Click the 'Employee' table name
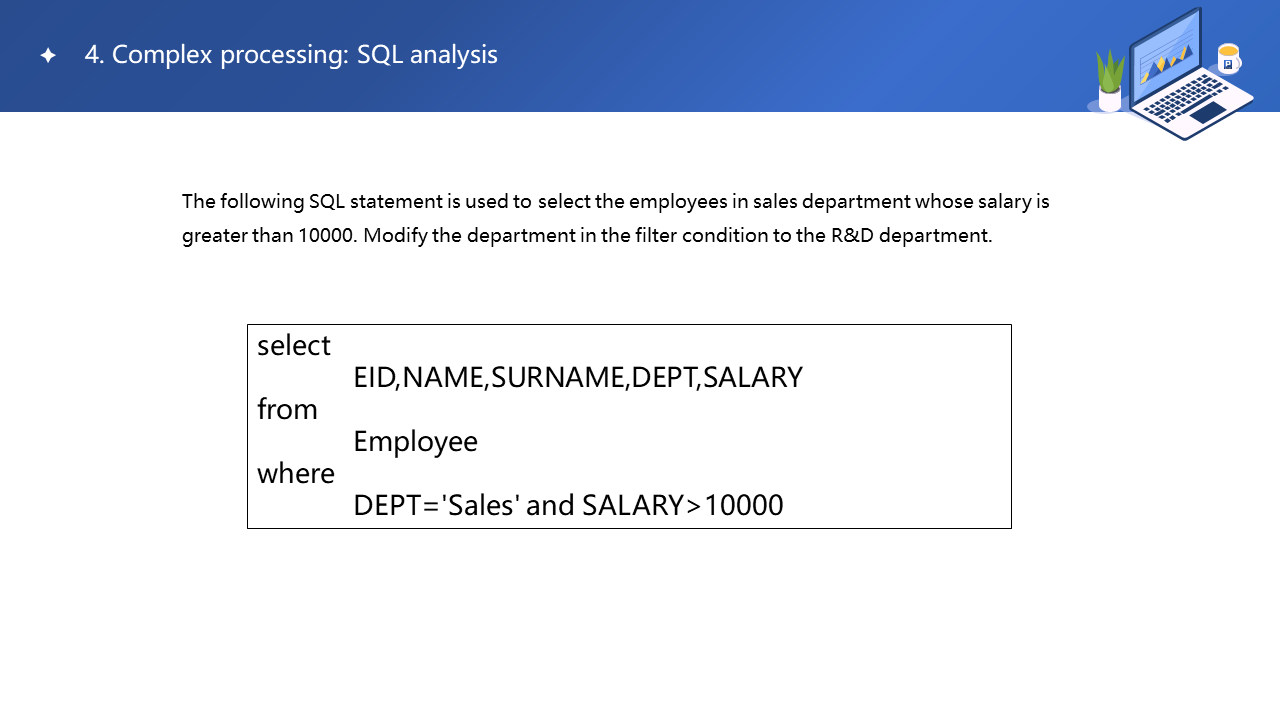The height and width of the screenshot is (720, 1280). coord(415,442)
